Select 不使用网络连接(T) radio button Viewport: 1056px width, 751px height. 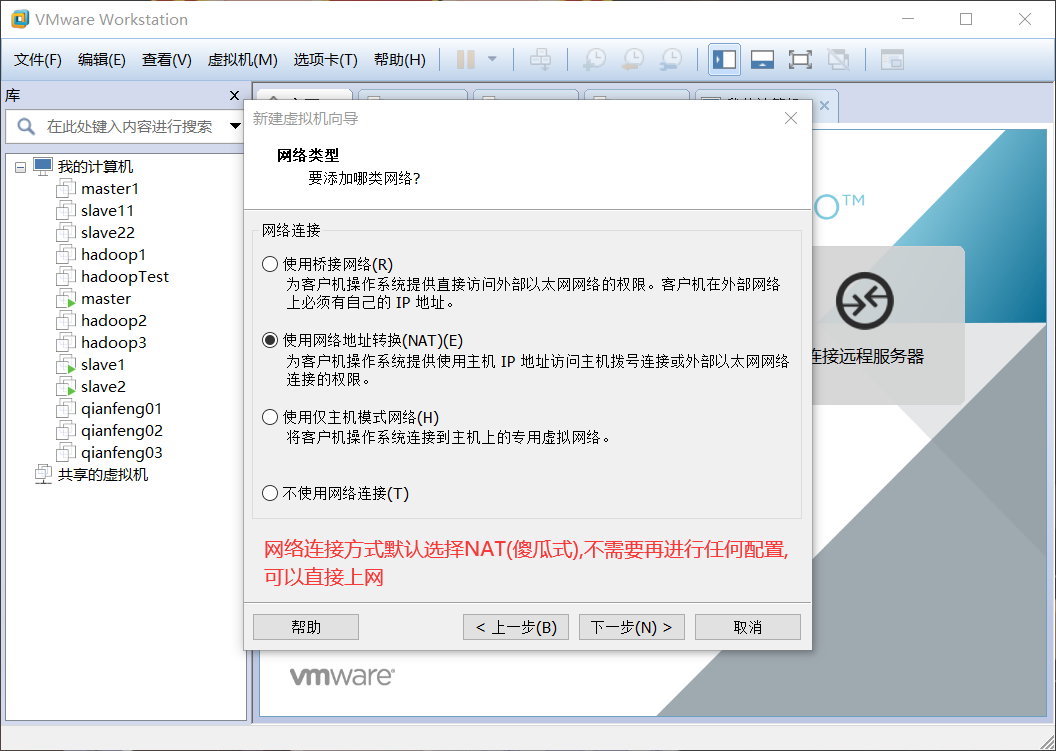pyautogui.click(x=270, y=493)
